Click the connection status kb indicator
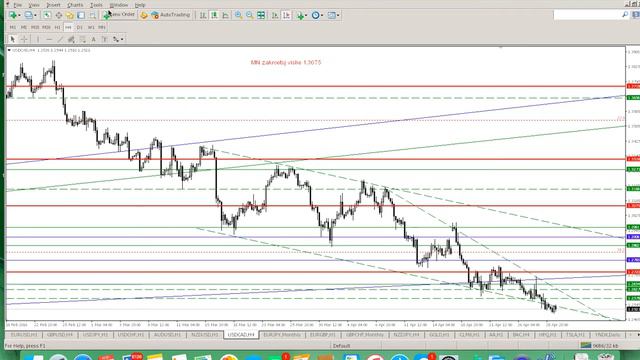Image resolution: width=640 pixels, height=360 pixels. click(x=600, y=346)
